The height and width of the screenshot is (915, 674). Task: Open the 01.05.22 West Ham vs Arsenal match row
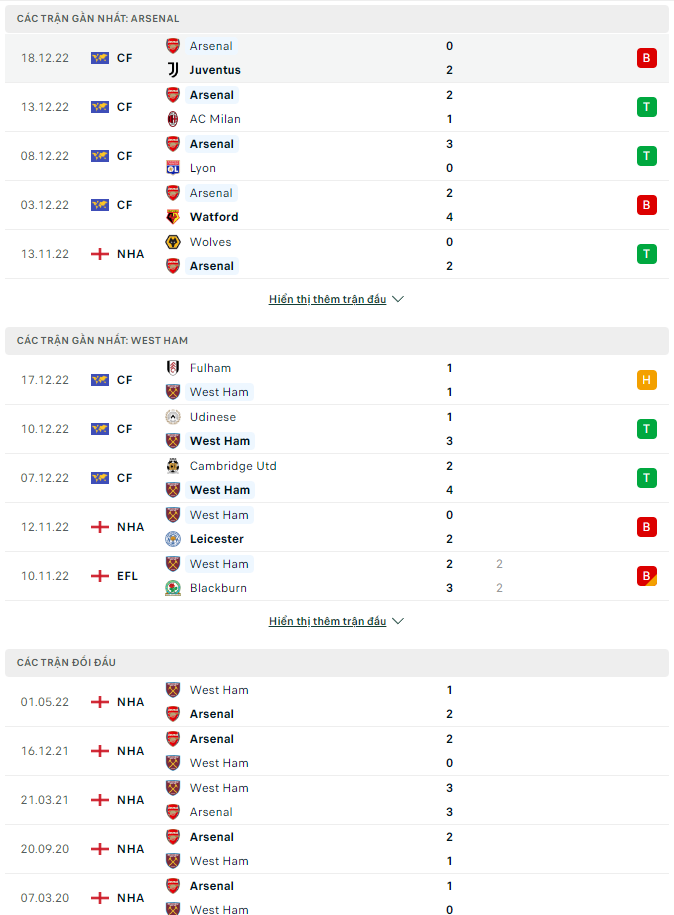(x=337, y=702)
